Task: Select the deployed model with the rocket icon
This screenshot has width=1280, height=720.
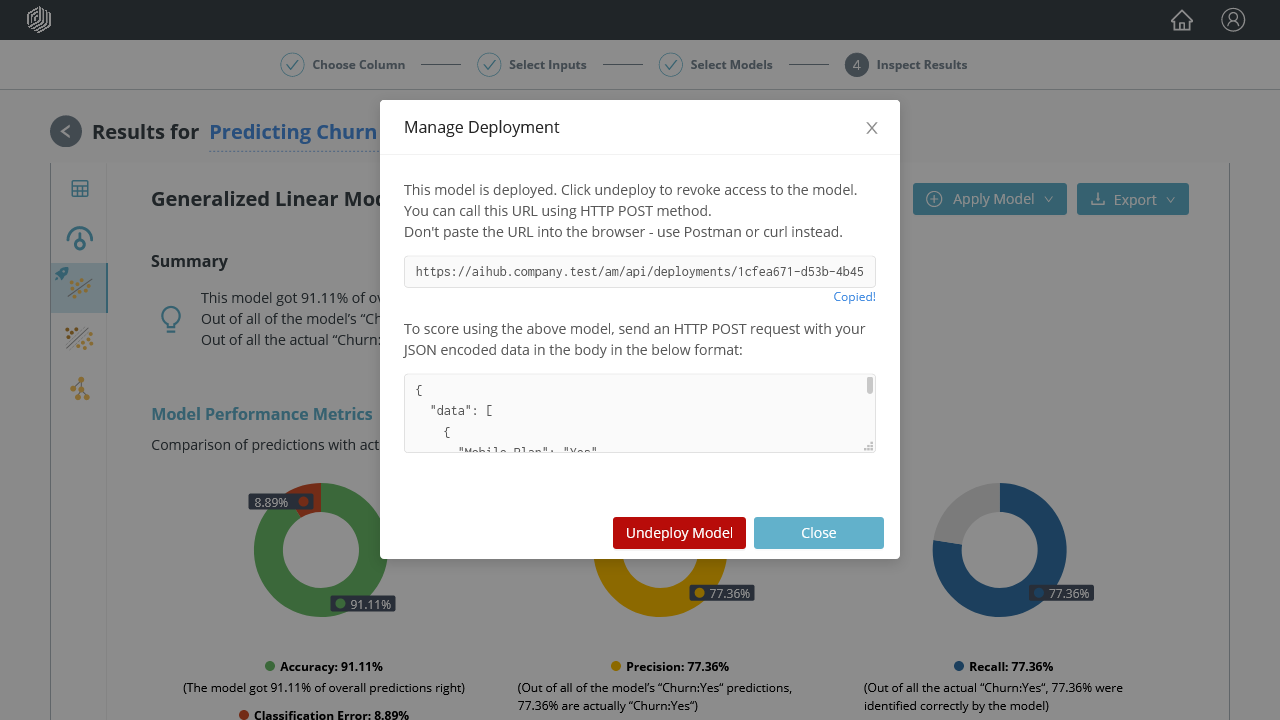Action: (x=80, y=288)
